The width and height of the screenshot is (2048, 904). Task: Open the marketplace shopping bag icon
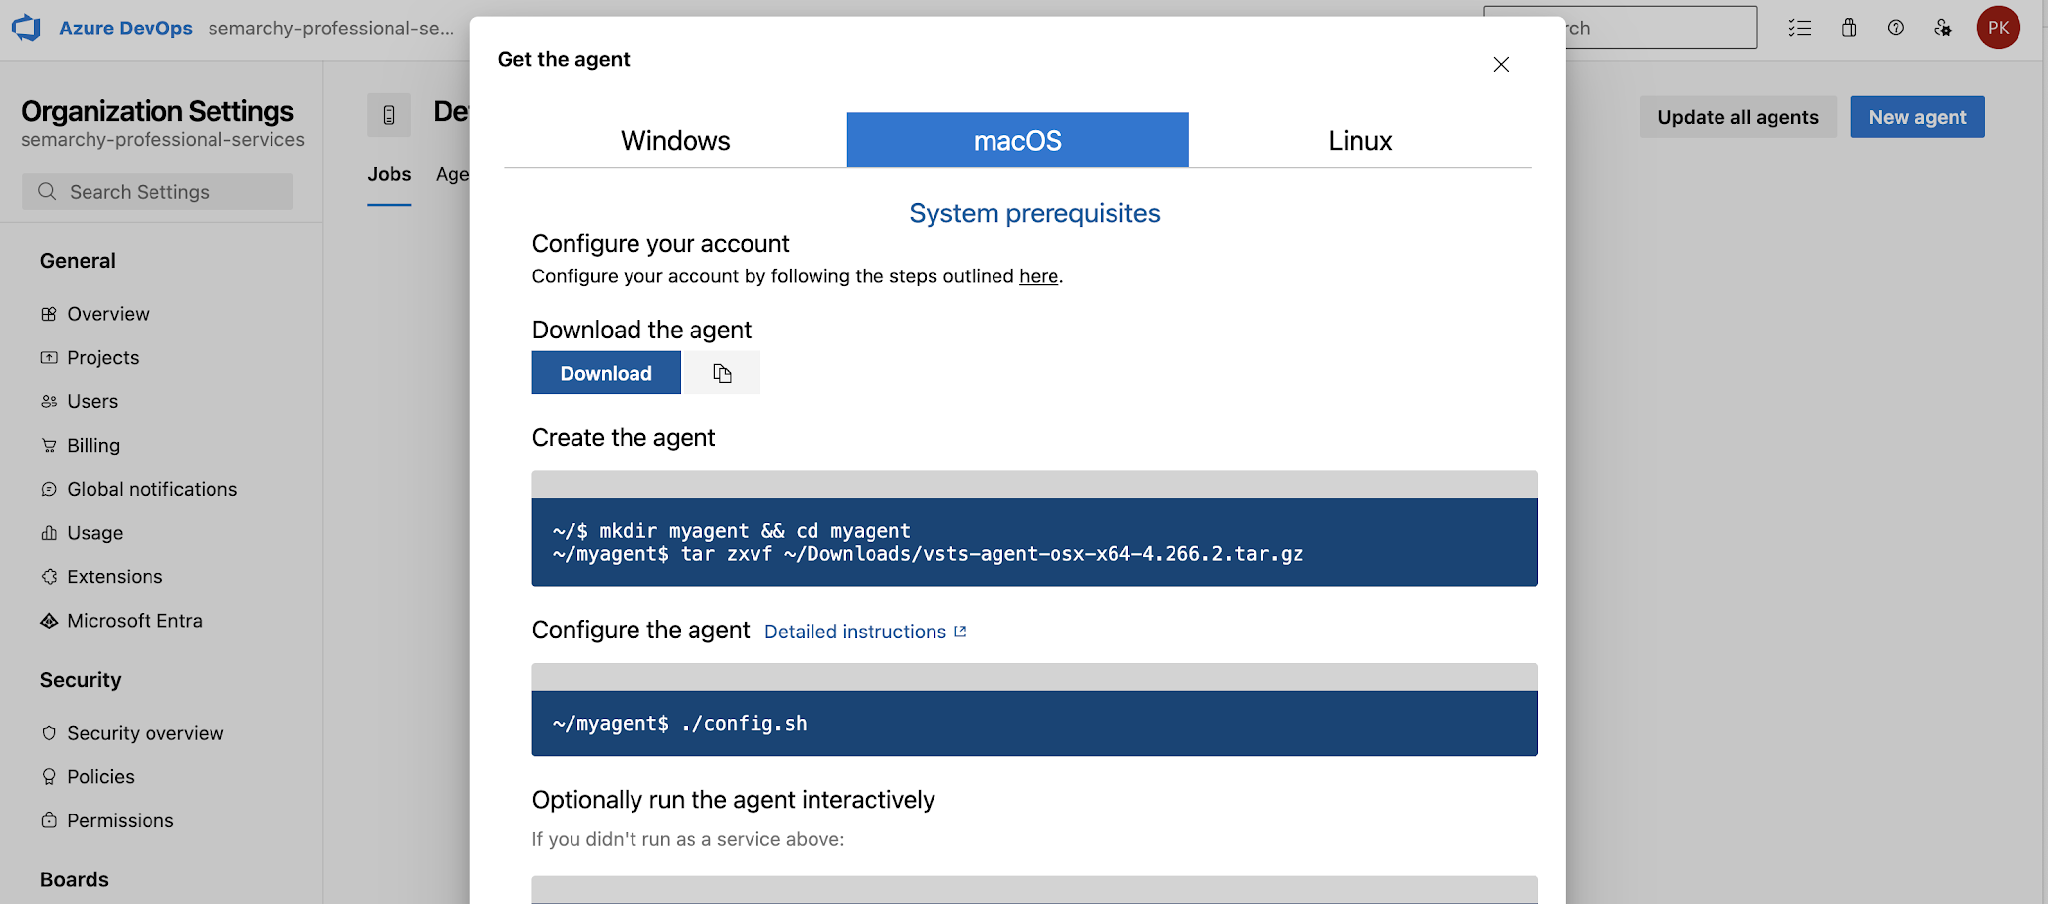point(1849,28)
